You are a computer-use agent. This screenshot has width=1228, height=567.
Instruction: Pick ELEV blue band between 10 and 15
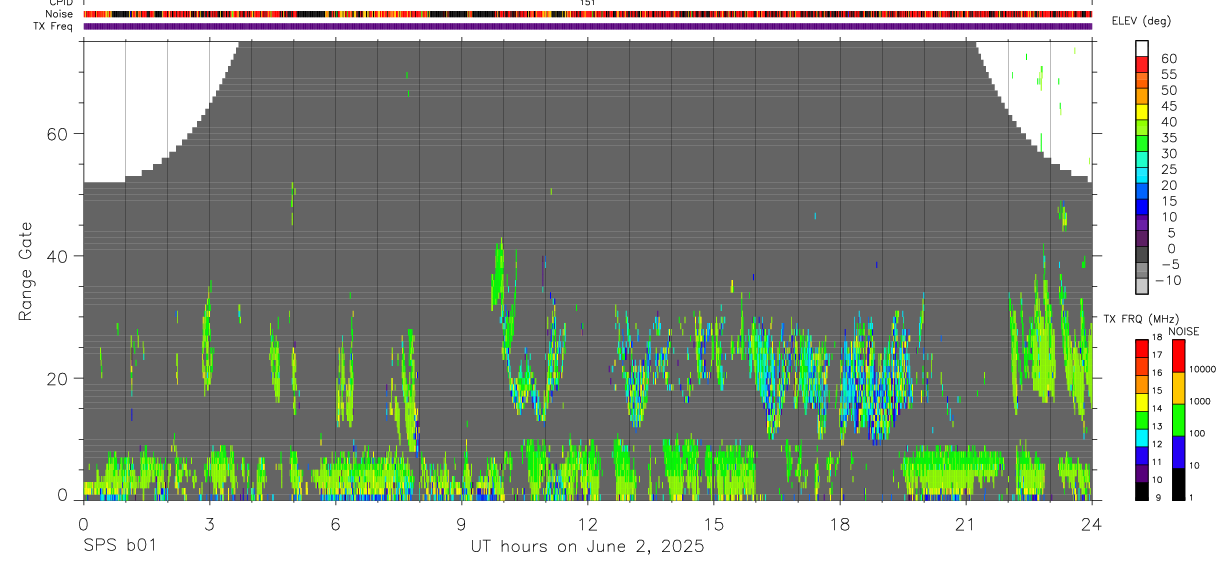1142,208
